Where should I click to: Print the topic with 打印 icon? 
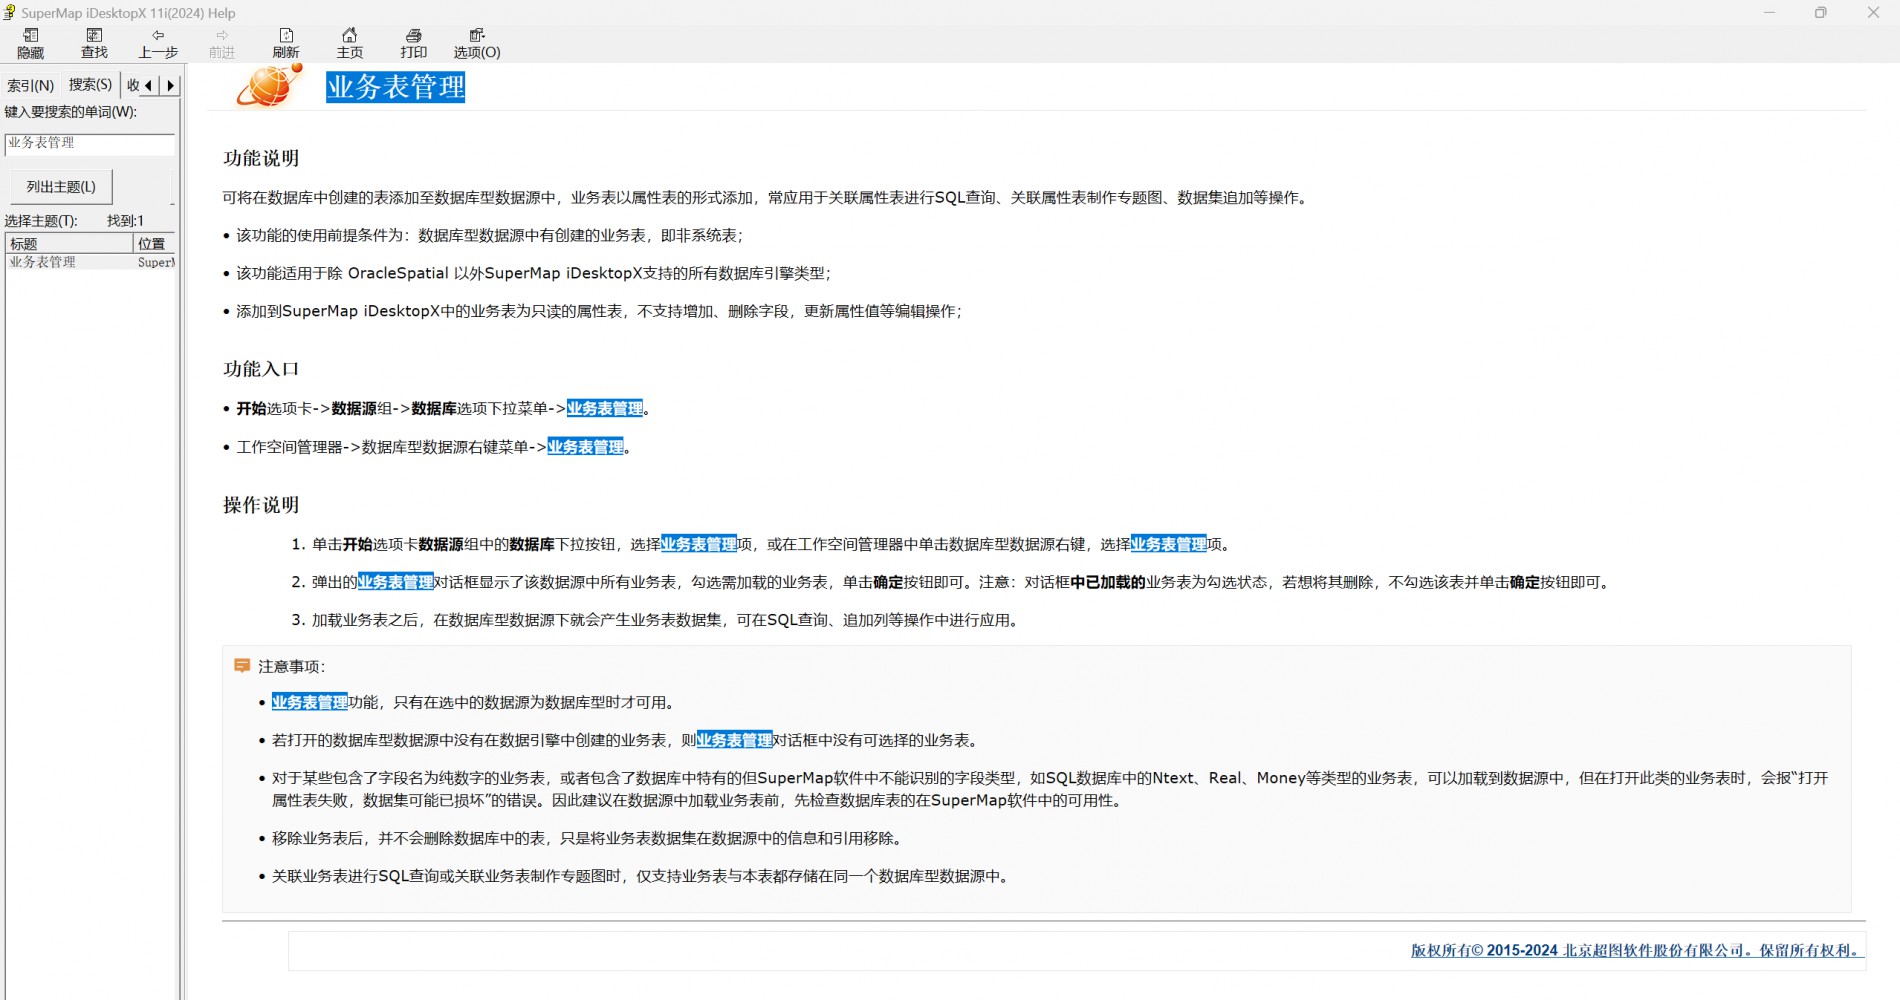[413, 43]
